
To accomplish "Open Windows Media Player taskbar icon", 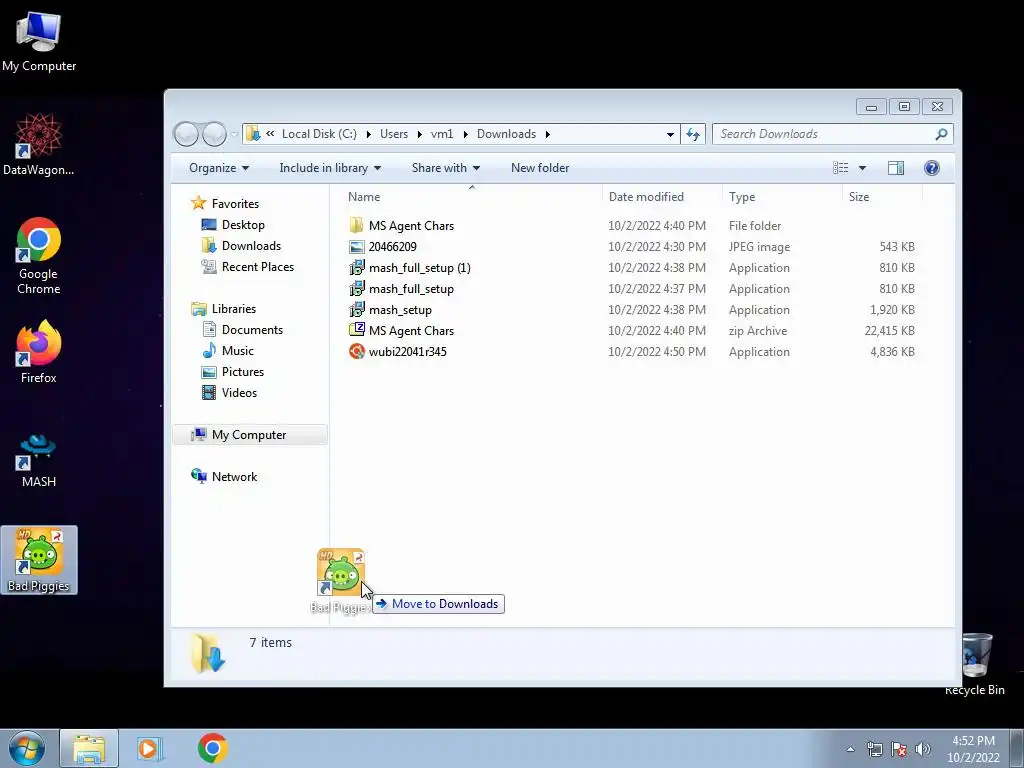I will 150,748.
